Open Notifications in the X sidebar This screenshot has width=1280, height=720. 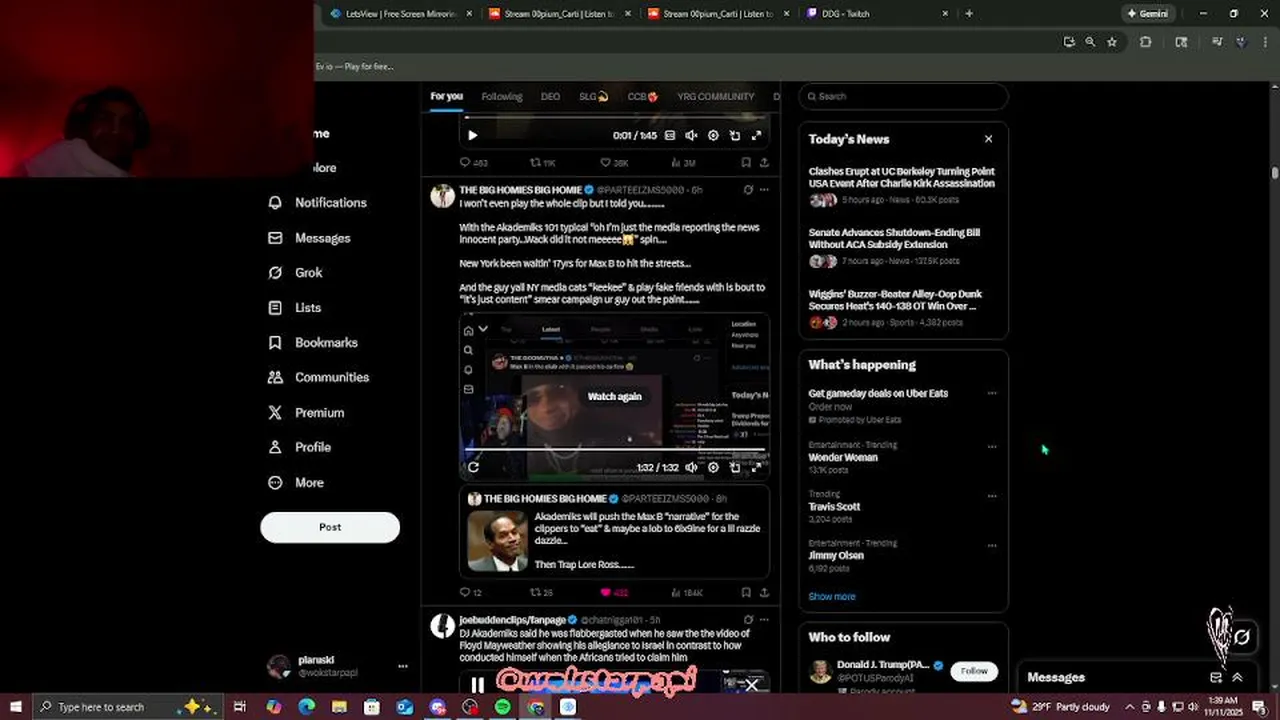click(318, 202)
